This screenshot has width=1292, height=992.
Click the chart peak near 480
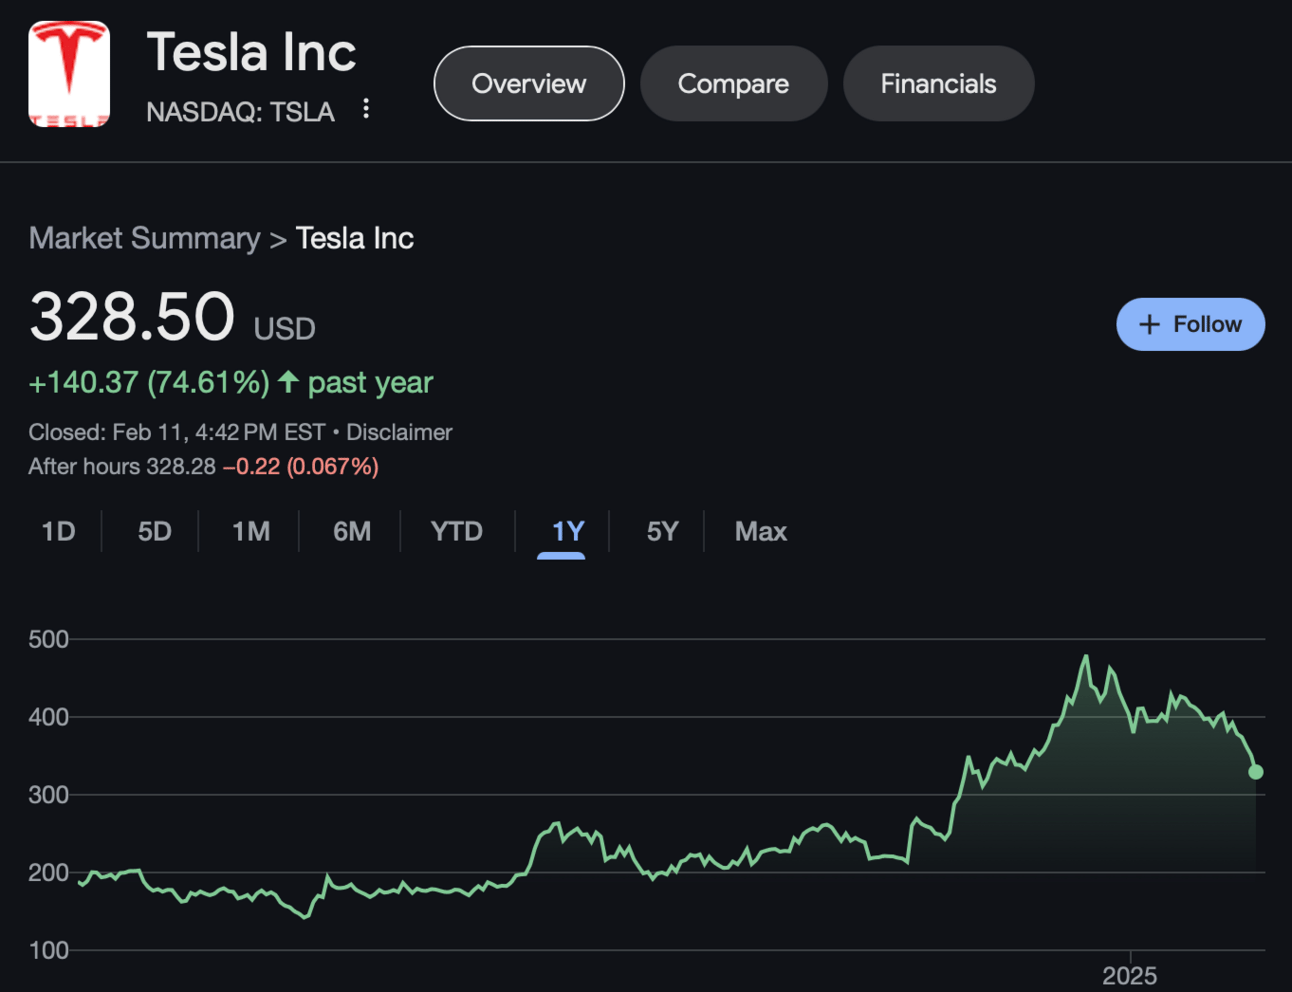(1086, 657)
